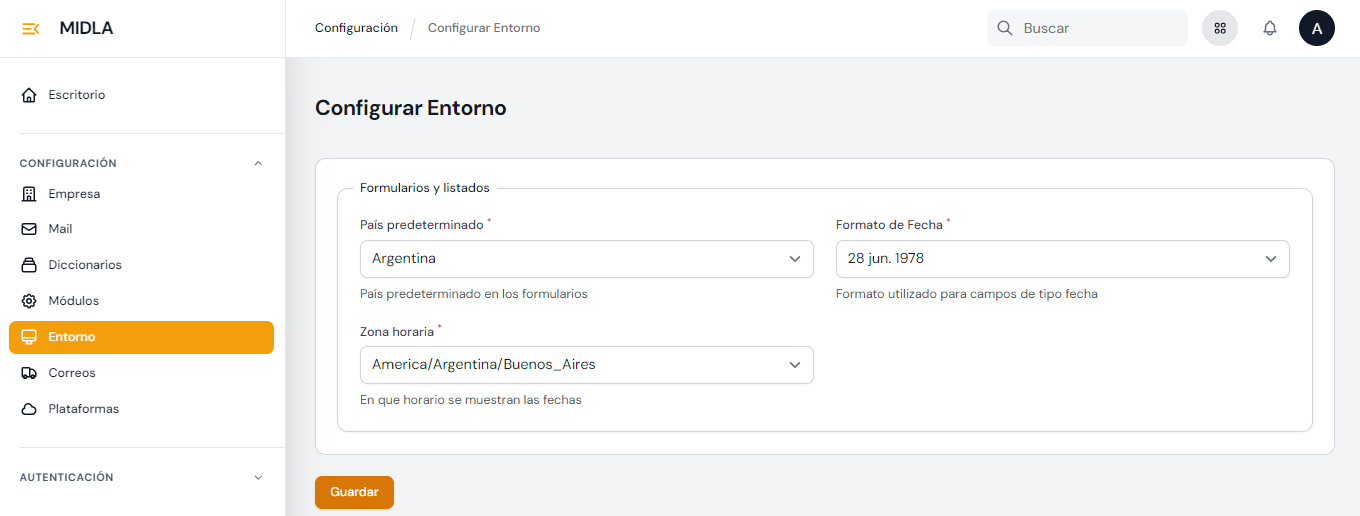The image size is (1360, 516).
Task: Open the Zona horaria dropdown
Action: 586,364
